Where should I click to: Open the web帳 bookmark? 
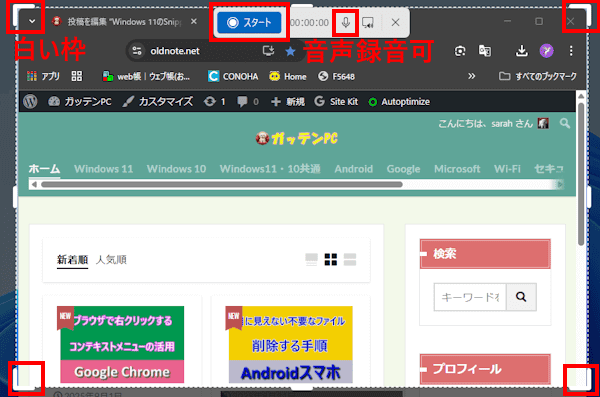[x=146, y=77]
